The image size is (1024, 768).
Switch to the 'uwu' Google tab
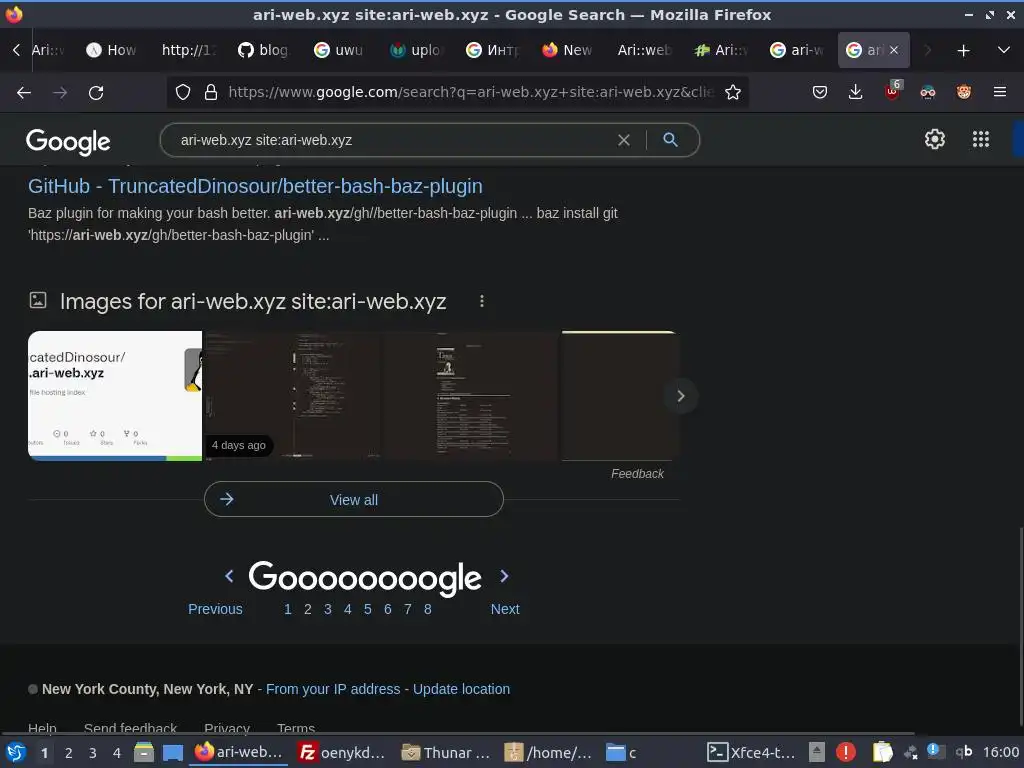tap(339, 50)
